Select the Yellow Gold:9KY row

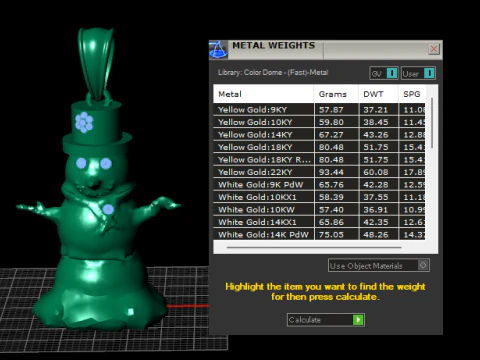coord(319,110)
